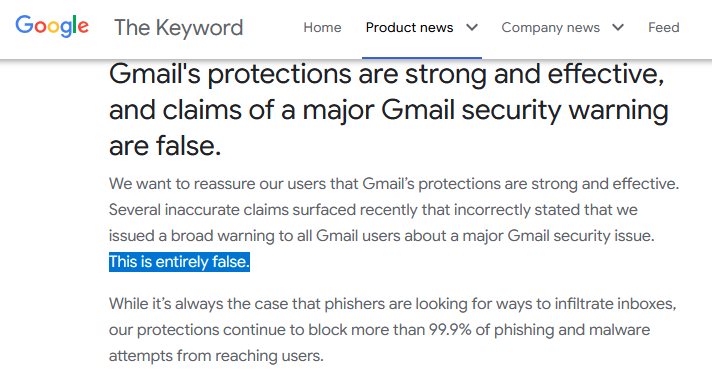Viewport: 712px width, 373px height.
Task: Click the headline word 'Gmail's'
Action: 154,74
